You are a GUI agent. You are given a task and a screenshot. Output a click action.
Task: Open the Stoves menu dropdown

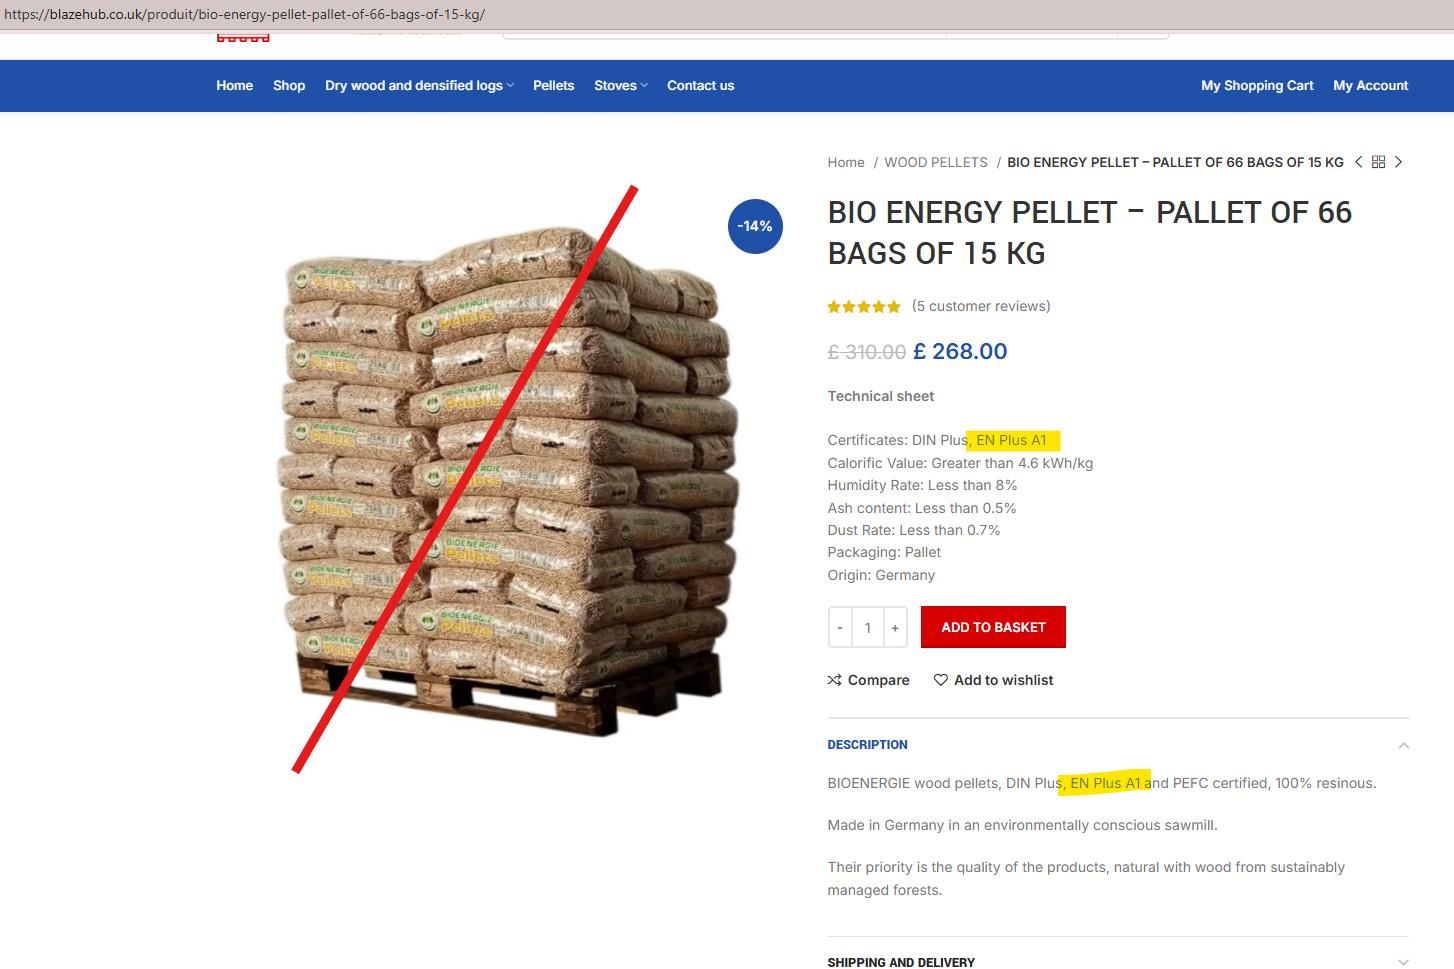click(x=621, y=86)
